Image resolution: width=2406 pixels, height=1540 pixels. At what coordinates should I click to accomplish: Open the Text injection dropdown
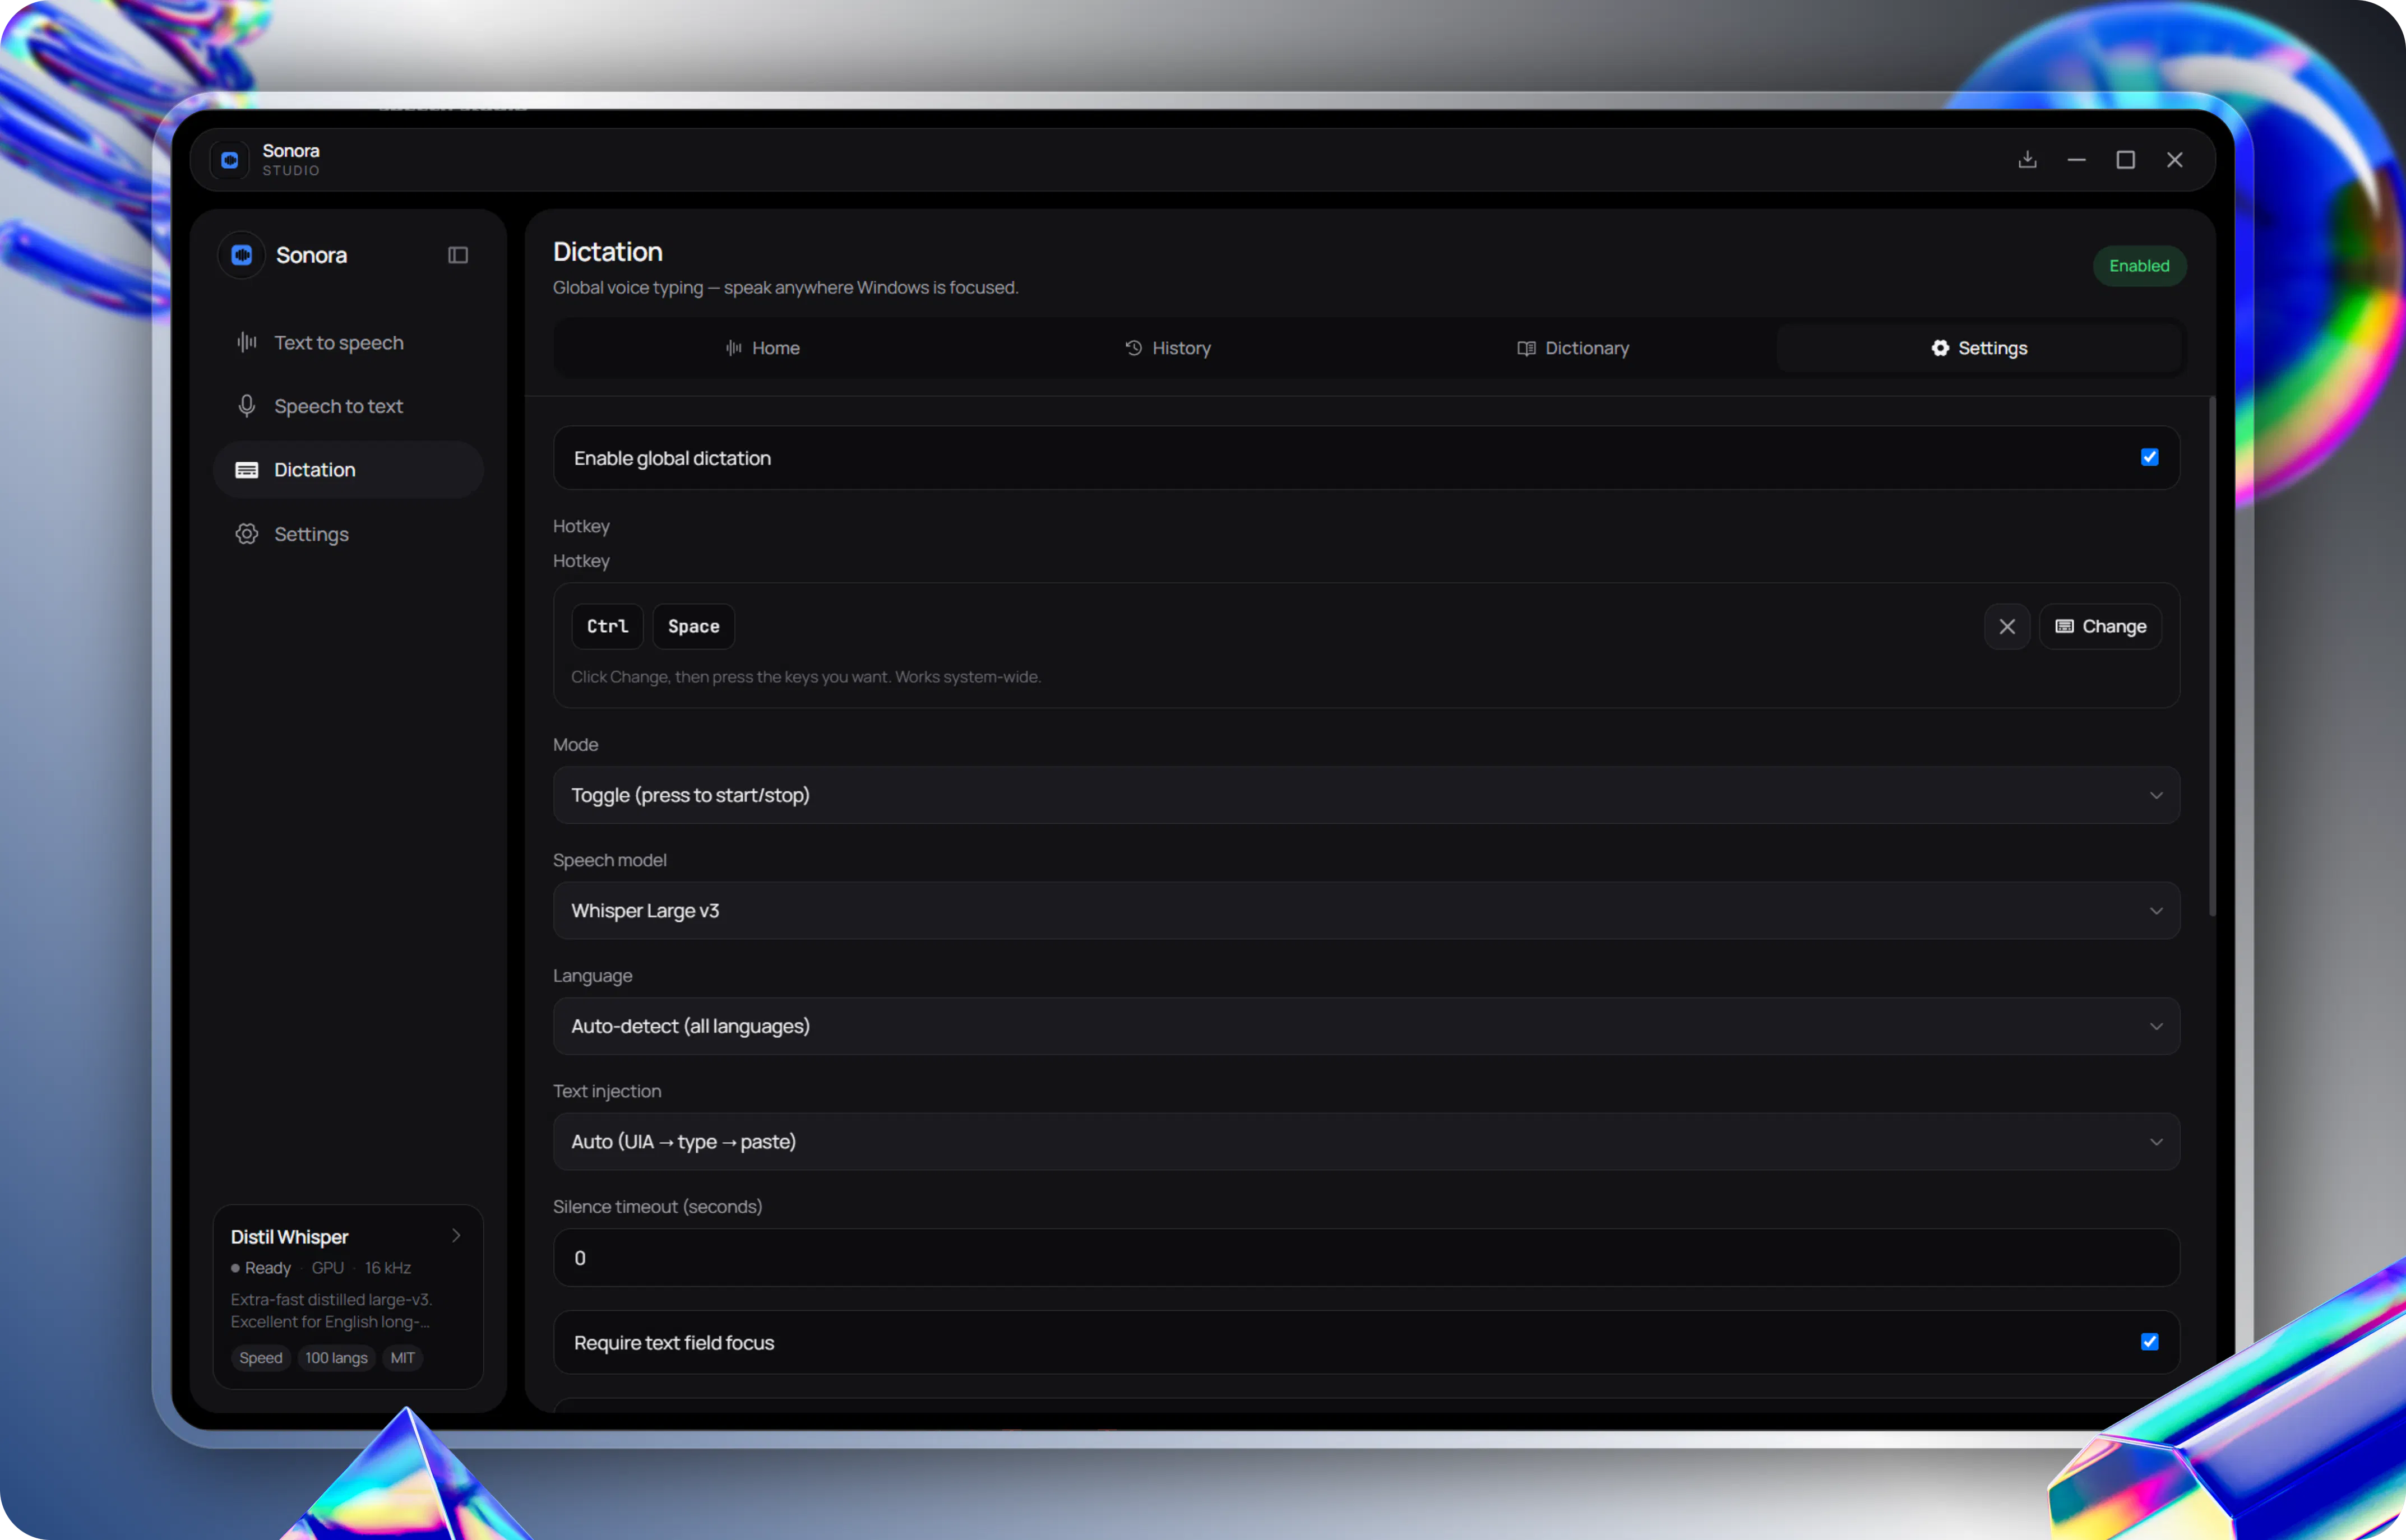click(1366, 1141)
